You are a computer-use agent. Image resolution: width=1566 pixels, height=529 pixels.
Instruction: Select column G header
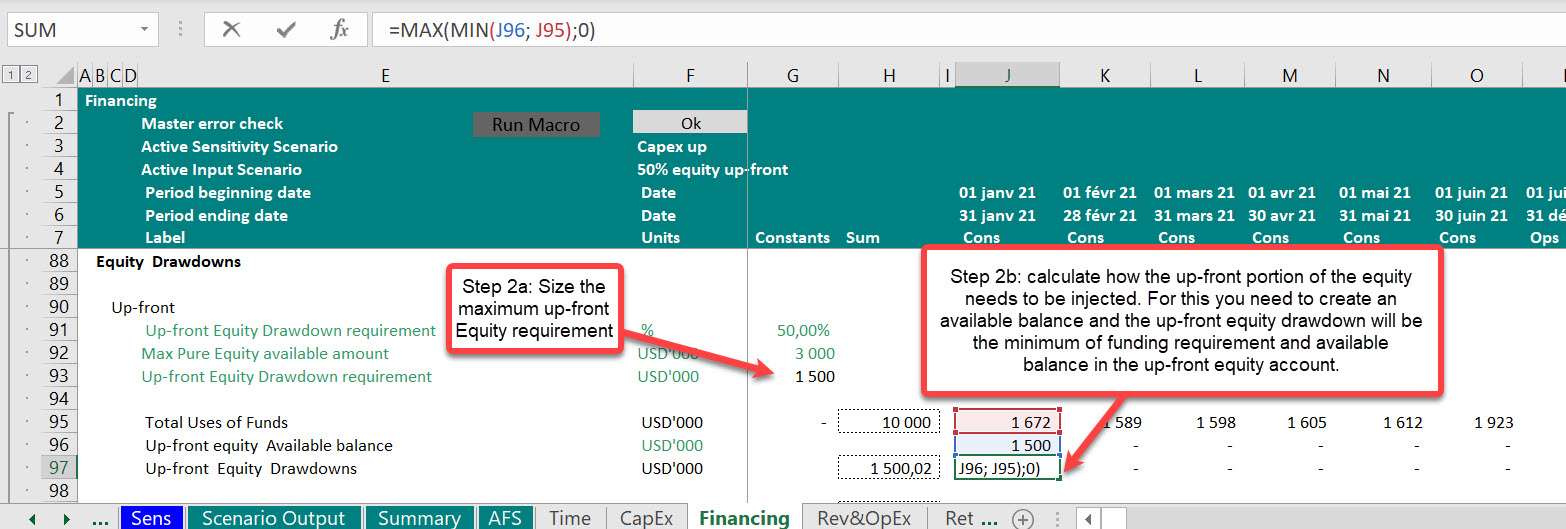(x=793, y=75)
